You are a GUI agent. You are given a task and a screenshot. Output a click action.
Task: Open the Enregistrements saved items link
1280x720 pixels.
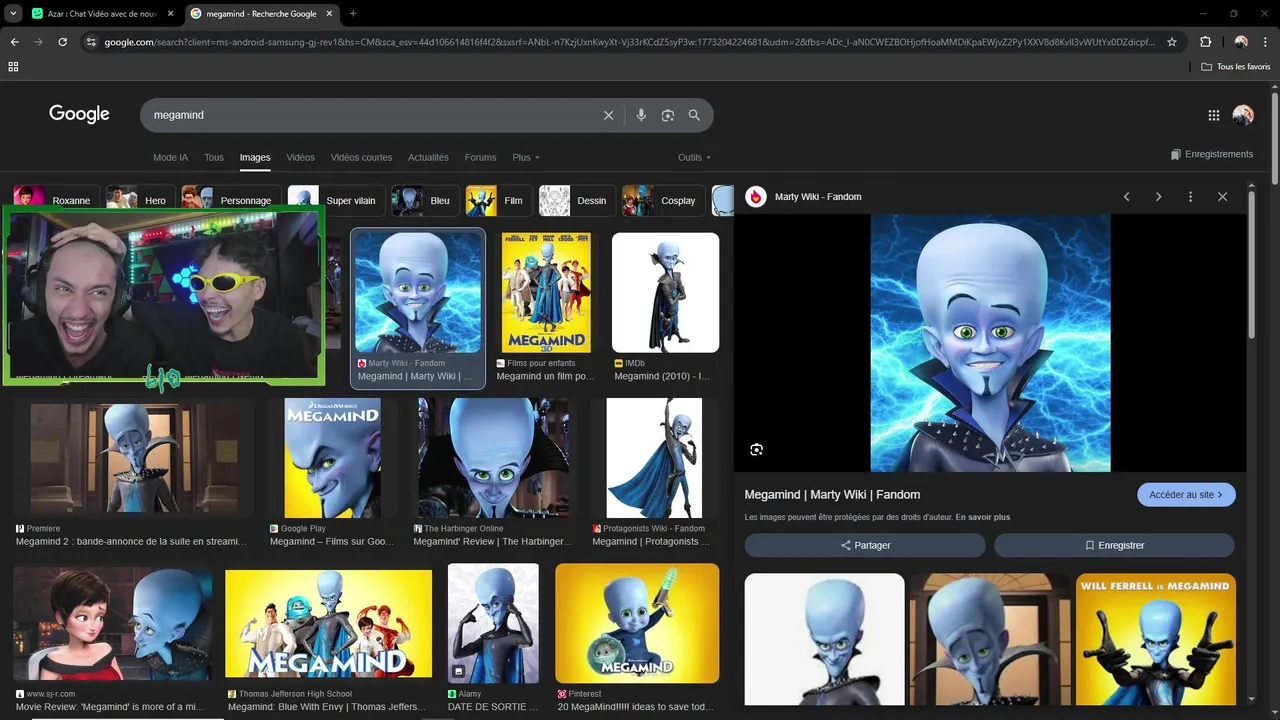pyautogui.click(x=1212, y=155)
